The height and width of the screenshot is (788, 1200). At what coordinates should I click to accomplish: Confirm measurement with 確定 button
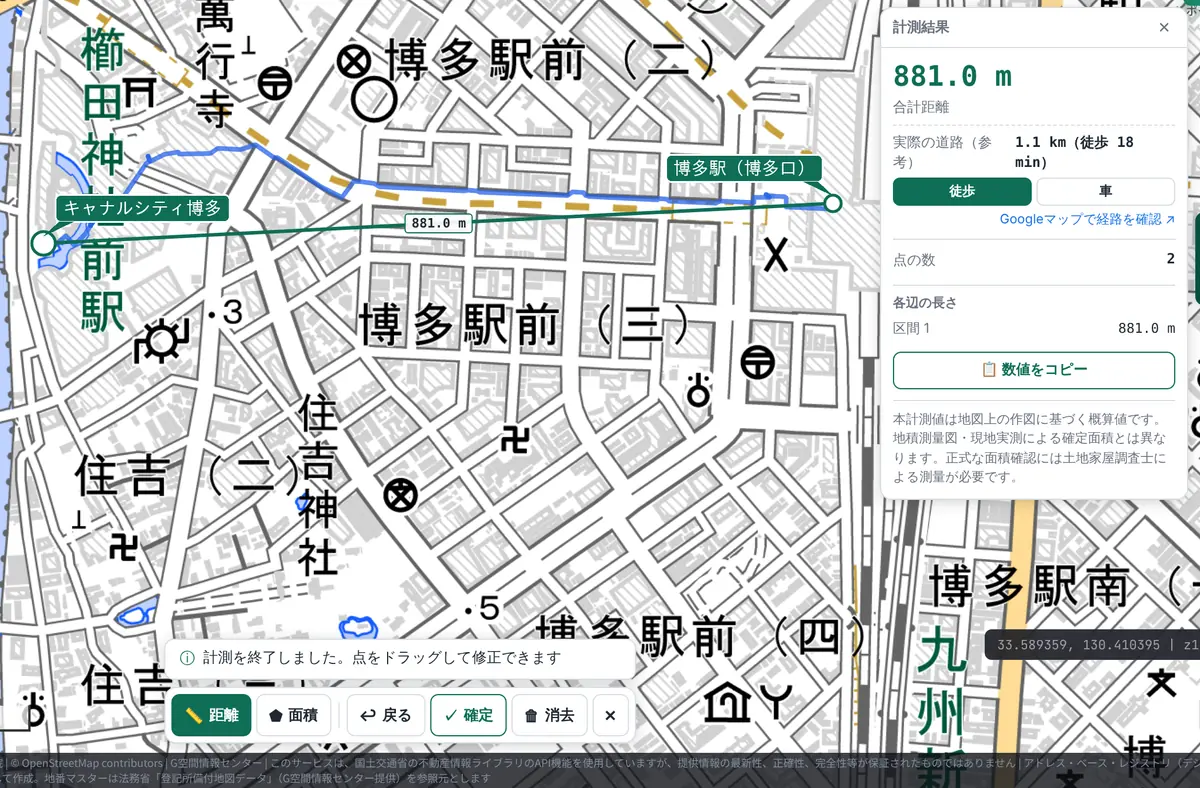coord(468,715)
